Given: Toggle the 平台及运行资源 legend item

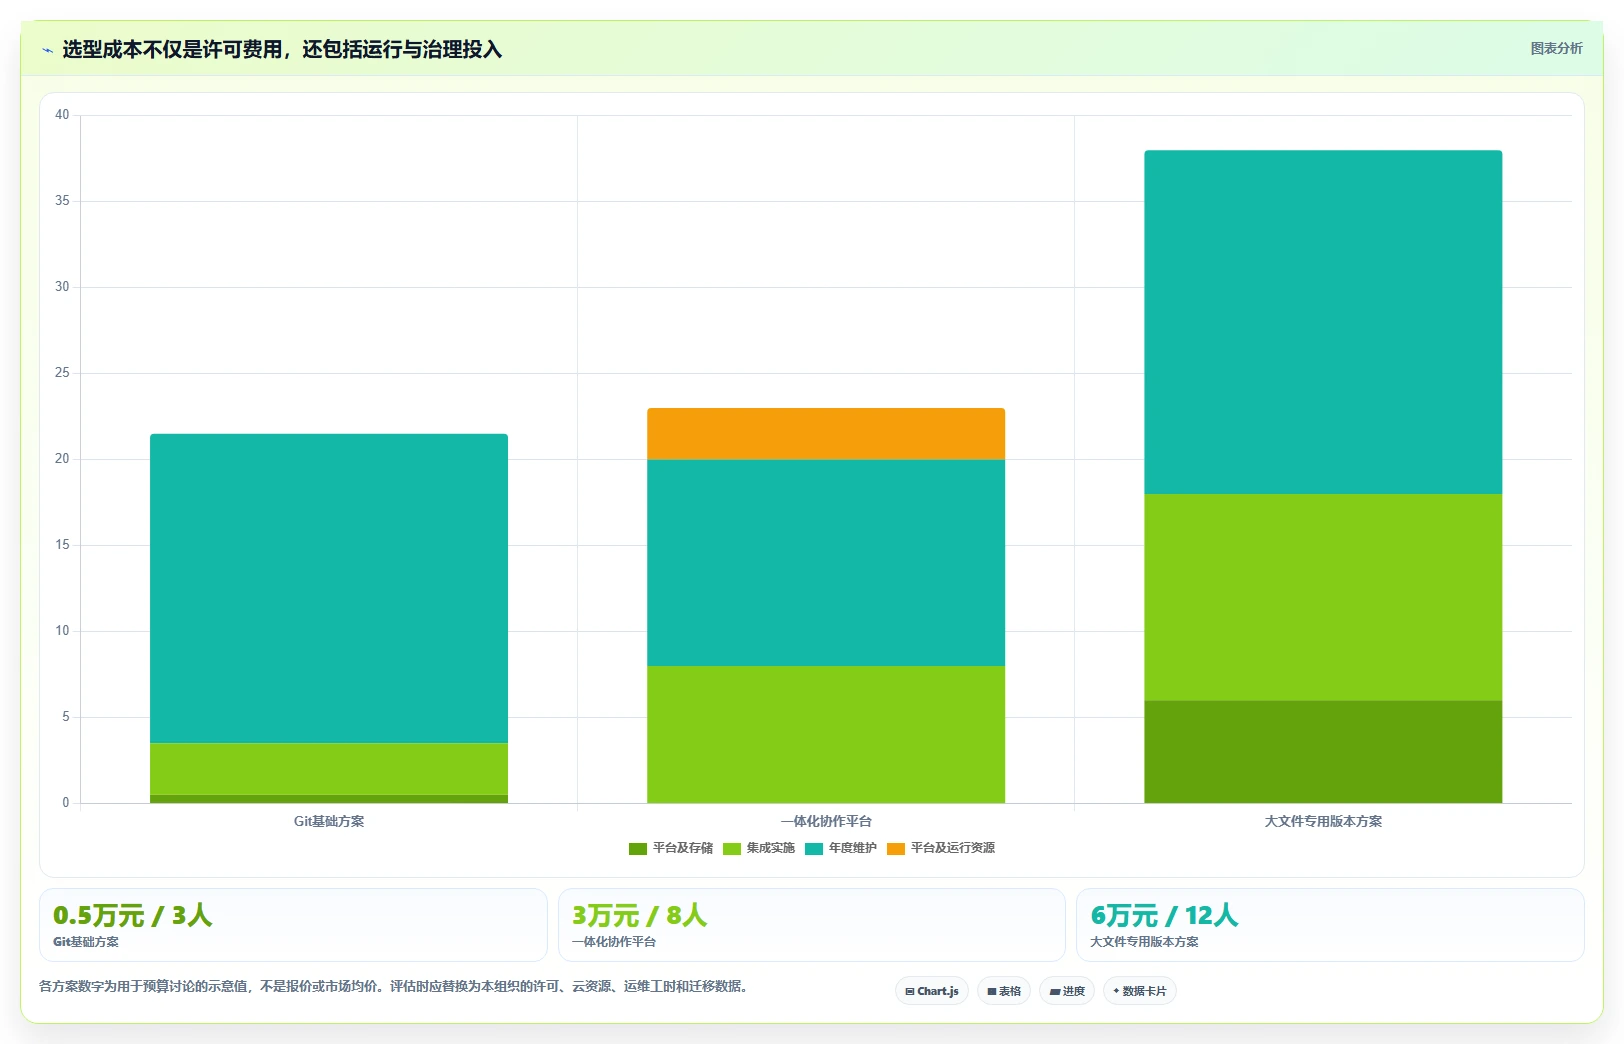Looking at the screenshot, I should pyautogui.click(x=941, y=848).
